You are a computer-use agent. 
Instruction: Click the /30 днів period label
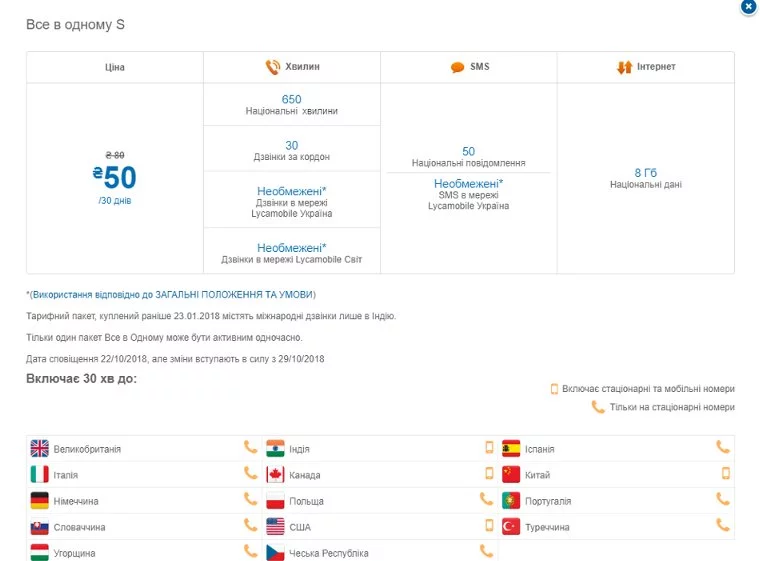click(115, 201)
